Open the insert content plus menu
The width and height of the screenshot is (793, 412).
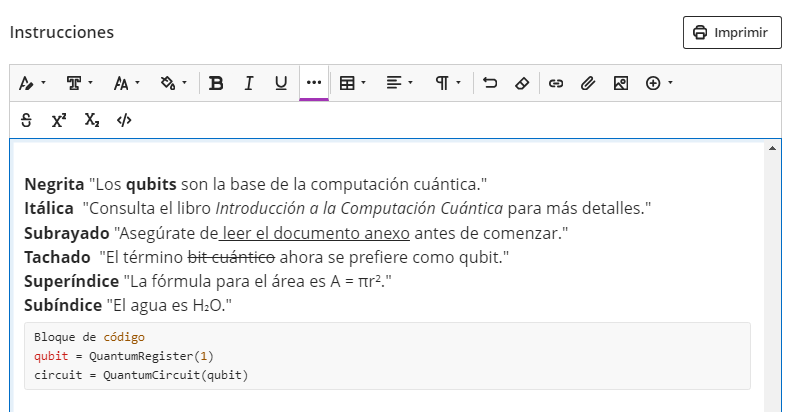[x=658, y=83]
